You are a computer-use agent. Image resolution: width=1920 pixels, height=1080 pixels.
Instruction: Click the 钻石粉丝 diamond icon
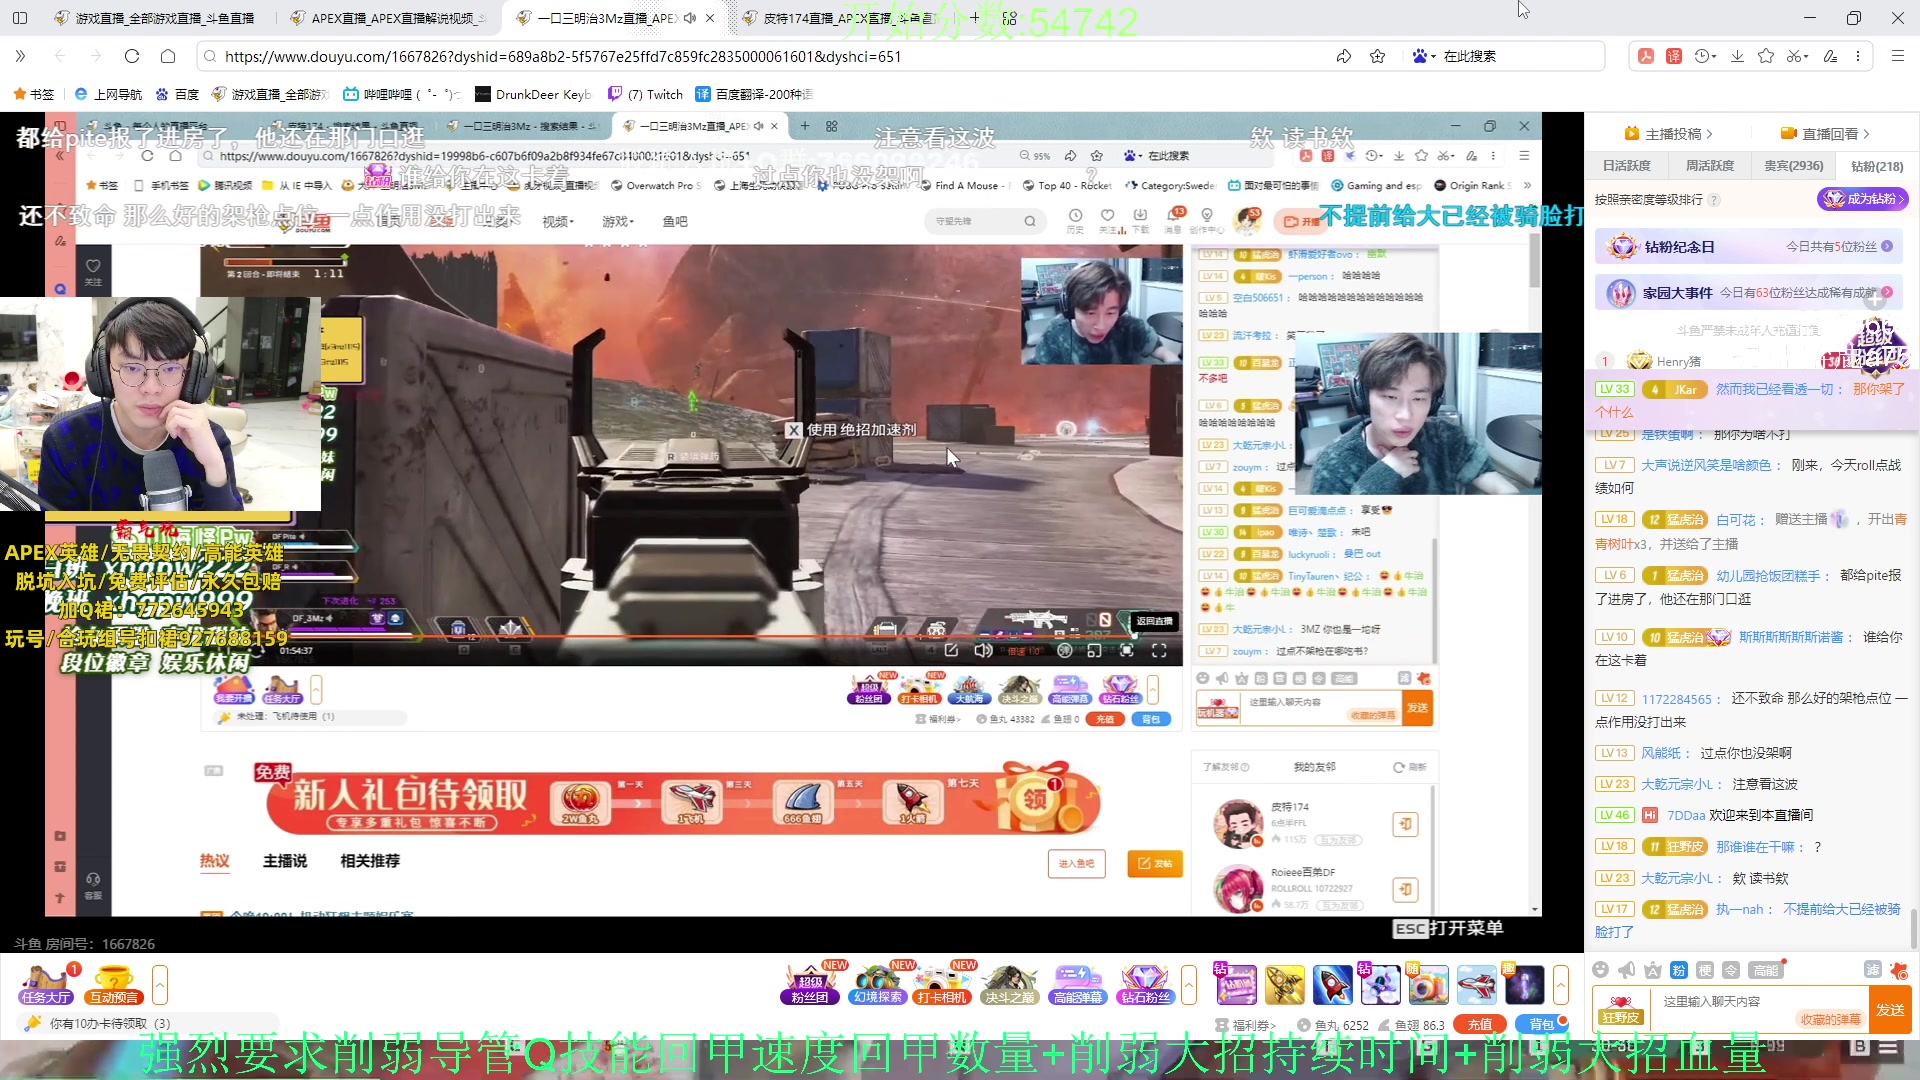[1144, 985]
